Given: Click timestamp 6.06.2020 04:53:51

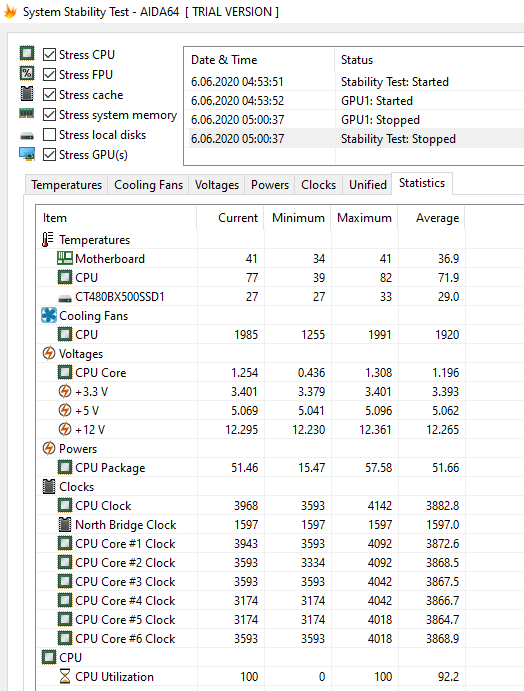Looking at the screenshot, I should tap(237, 82).
